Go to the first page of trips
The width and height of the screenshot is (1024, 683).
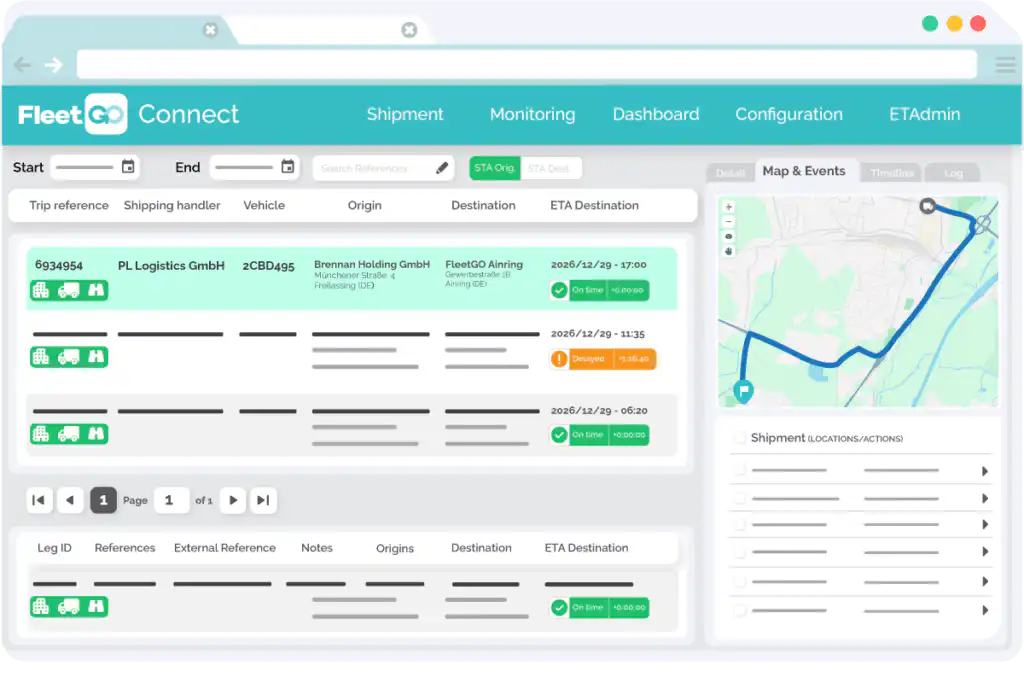tap(39, 500)
